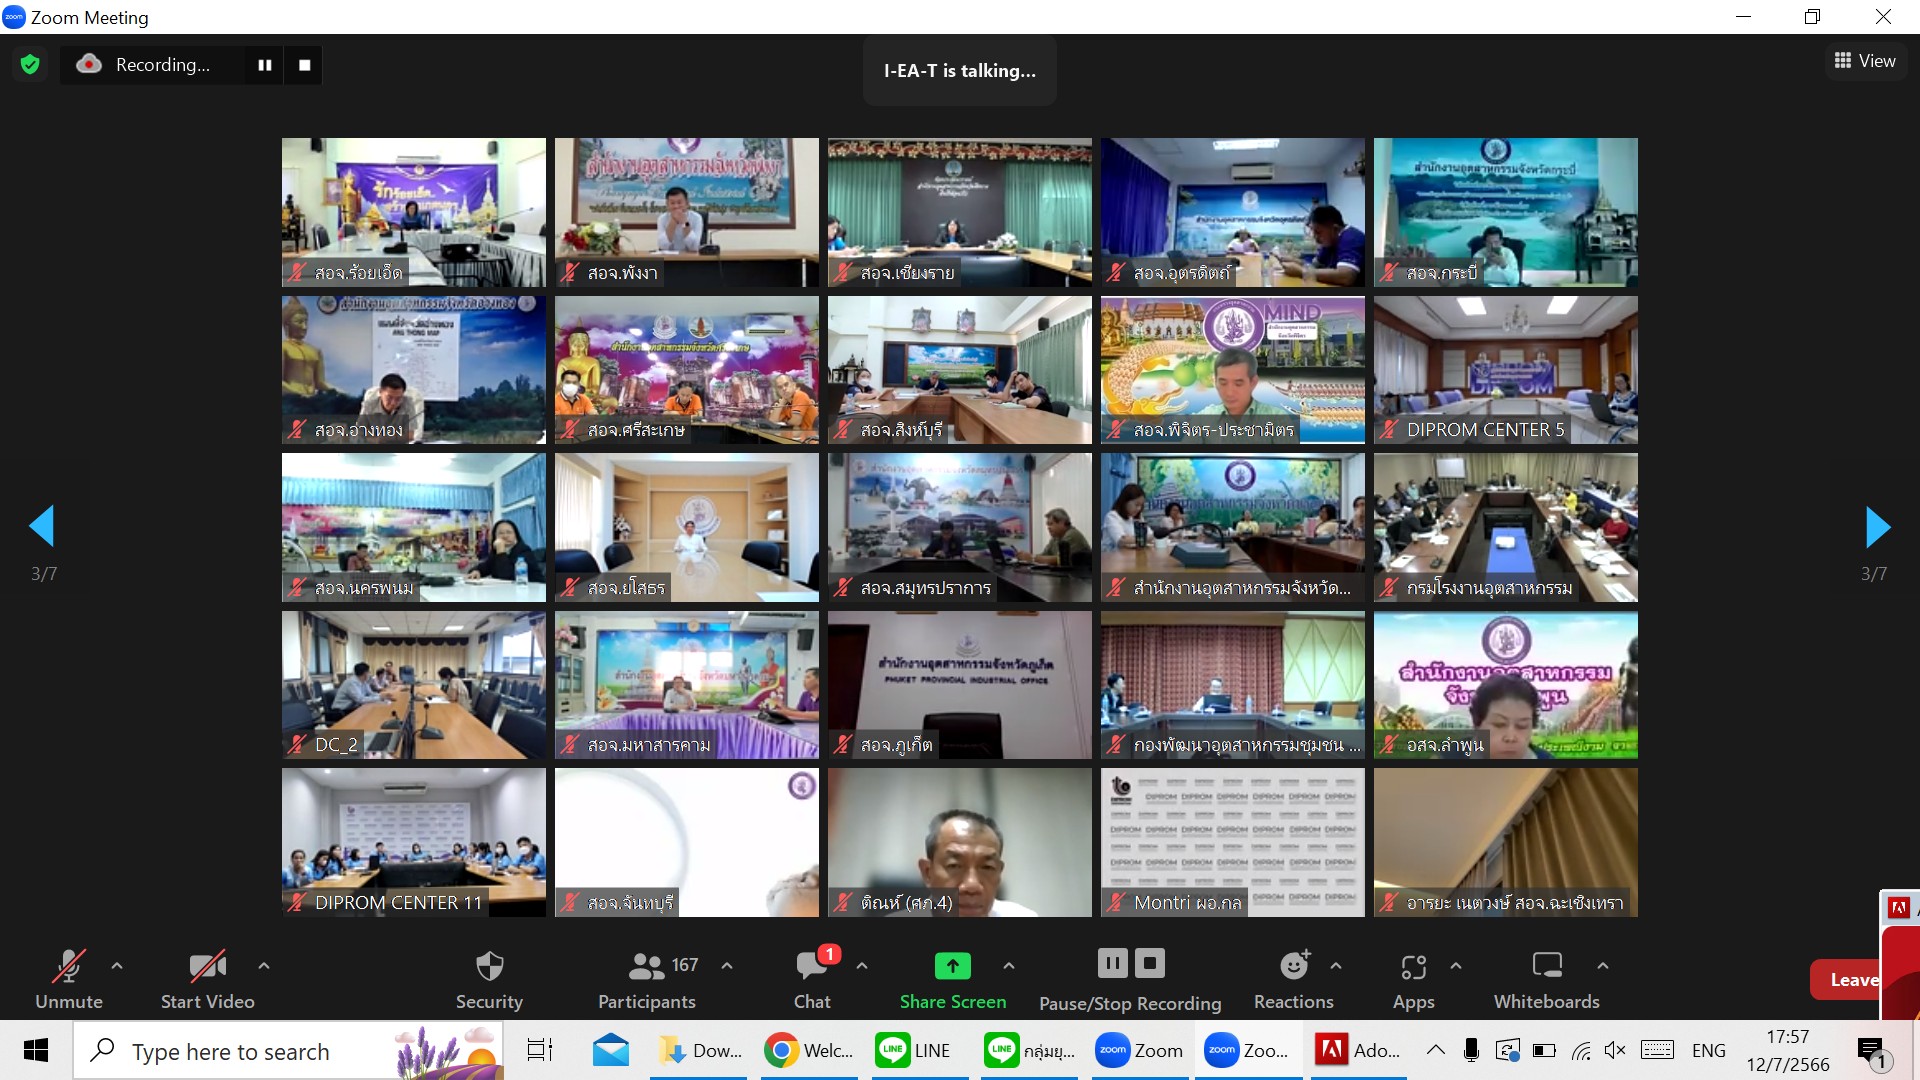Image resolution: width=1920 pixels, height=1080 pixels.
Task: Pause the recording from top bar
Action: (265, 65)
